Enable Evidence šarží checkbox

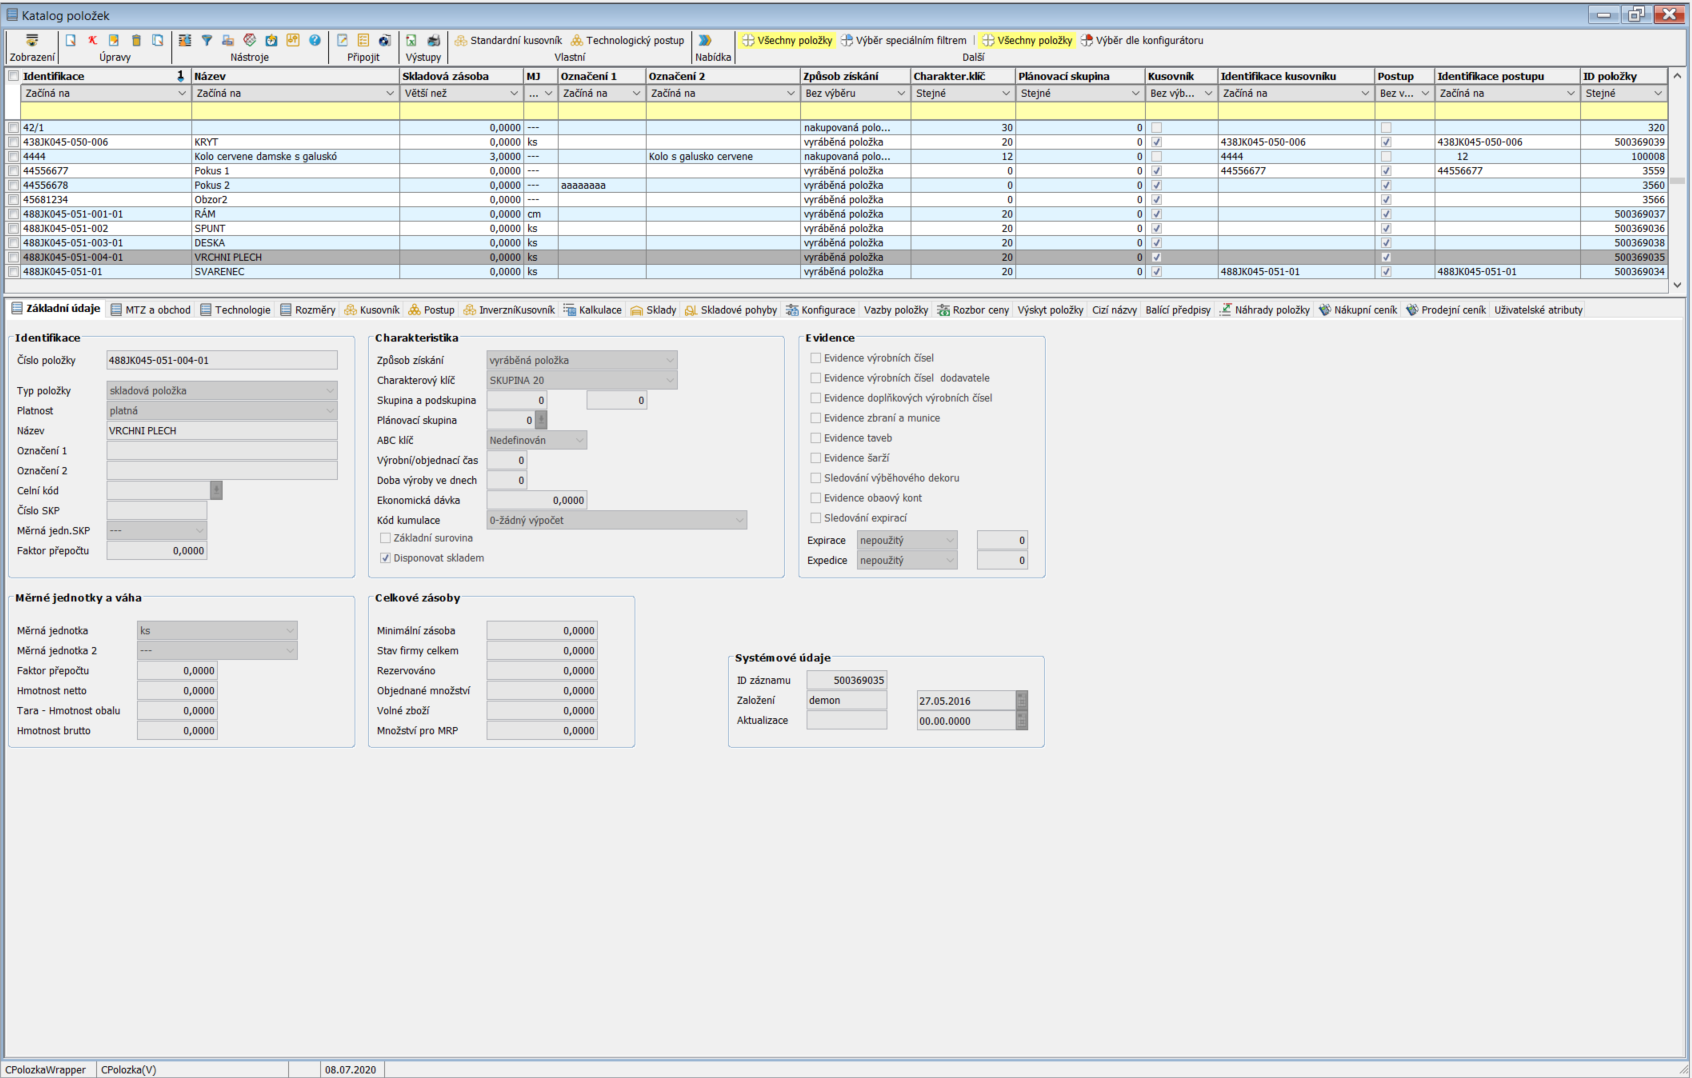[815, 458]
